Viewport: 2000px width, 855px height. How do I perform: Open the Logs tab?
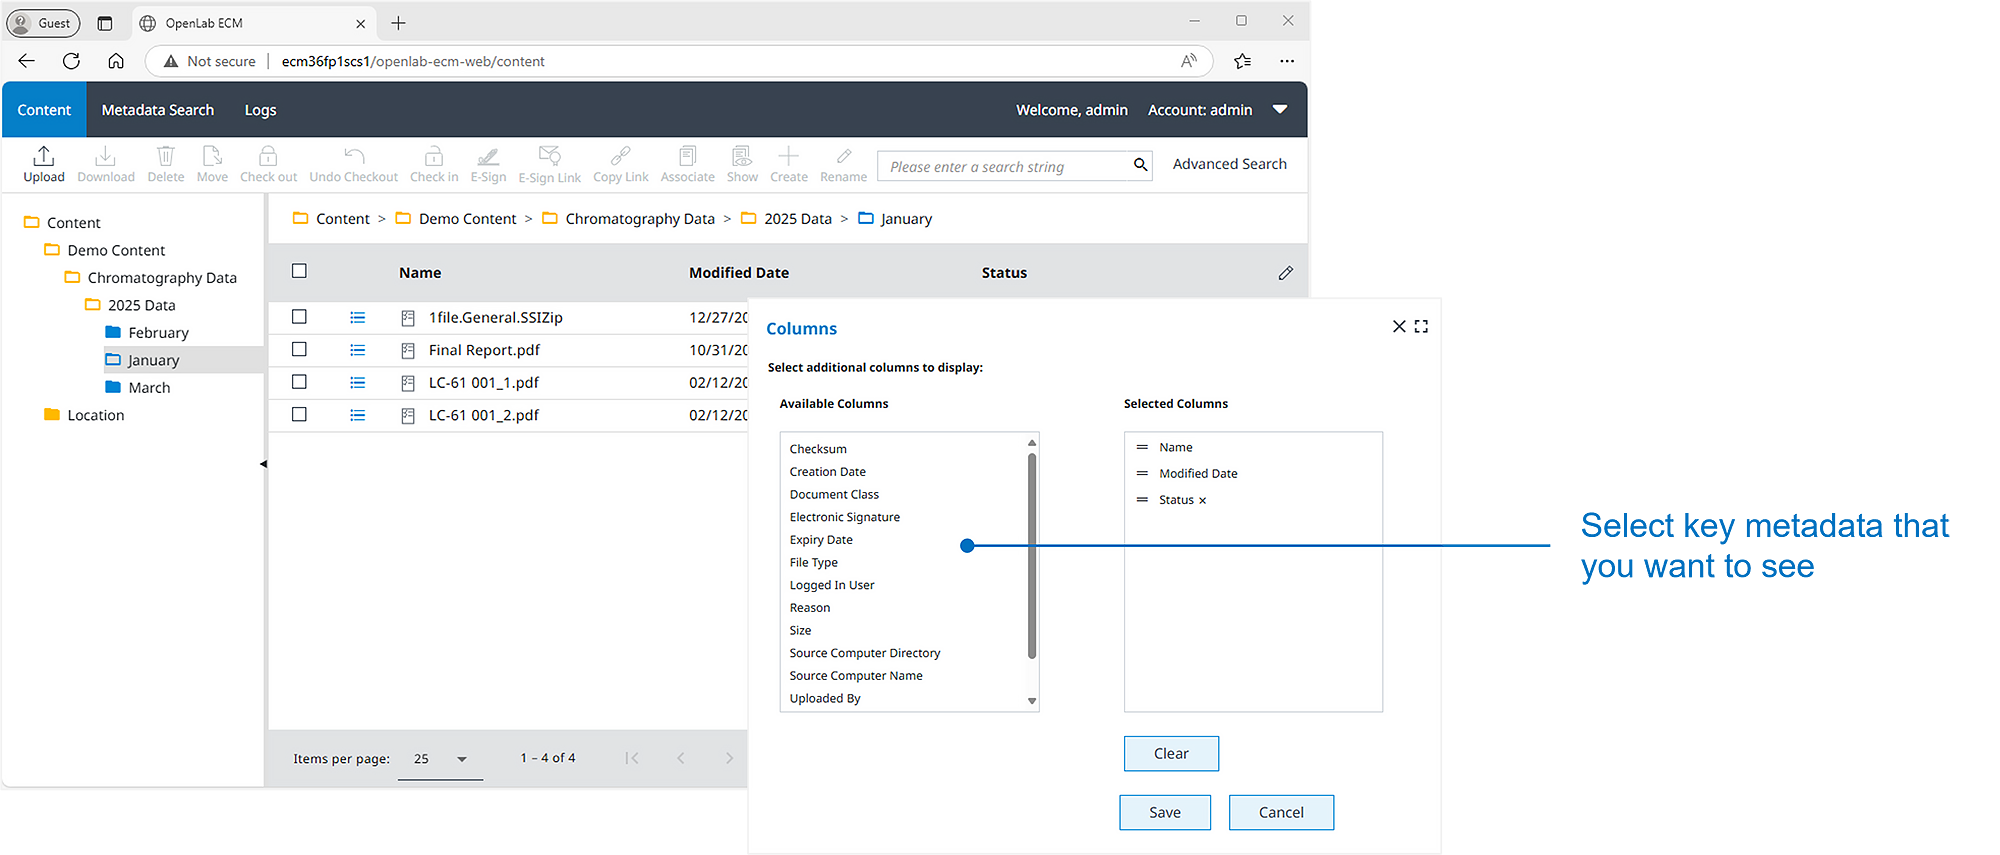(x=260, y=110)
